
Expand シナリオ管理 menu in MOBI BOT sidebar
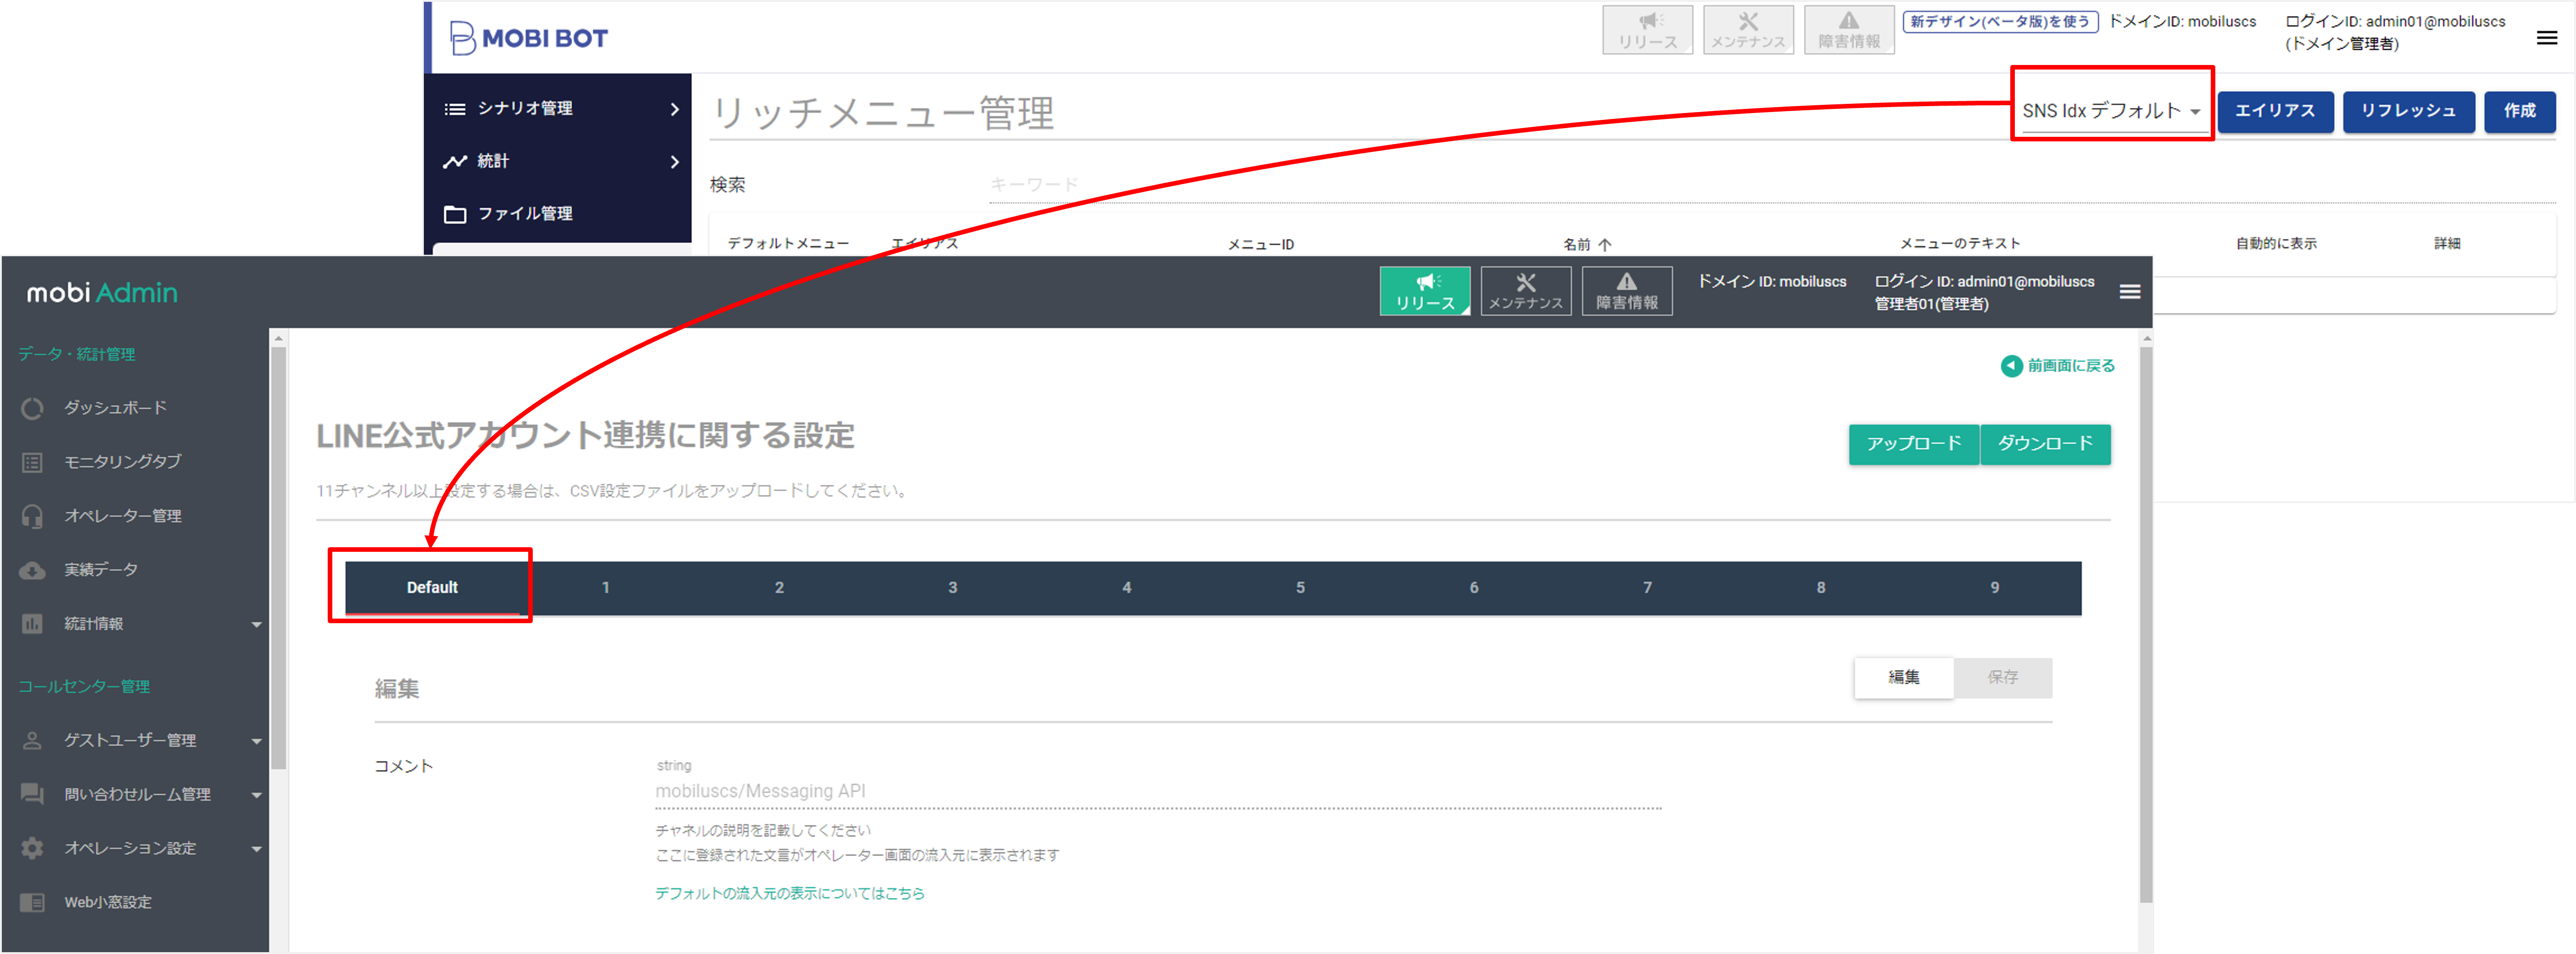(x=675, y=109)
